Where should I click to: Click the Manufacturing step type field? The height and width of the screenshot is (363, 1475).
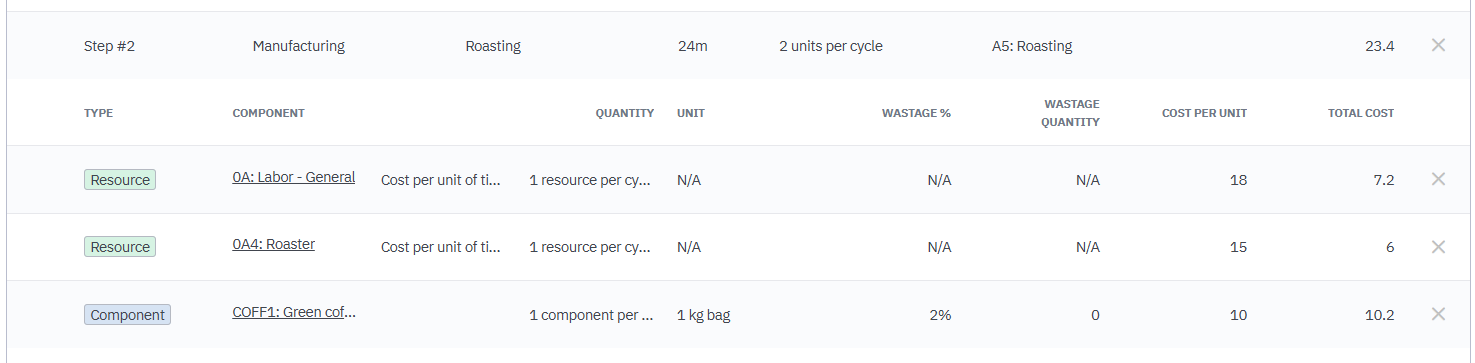pyautogui.click(x=298, y=46)
